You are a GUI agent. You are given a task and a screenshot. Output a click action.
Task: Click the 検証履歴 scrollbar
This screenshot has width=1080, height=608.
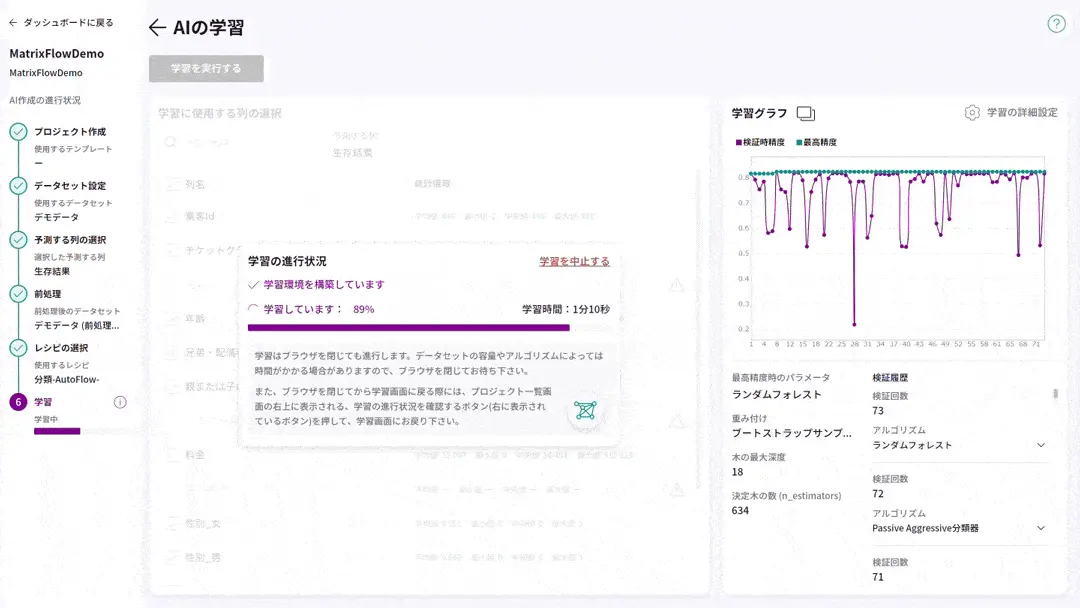[1055, 394]
